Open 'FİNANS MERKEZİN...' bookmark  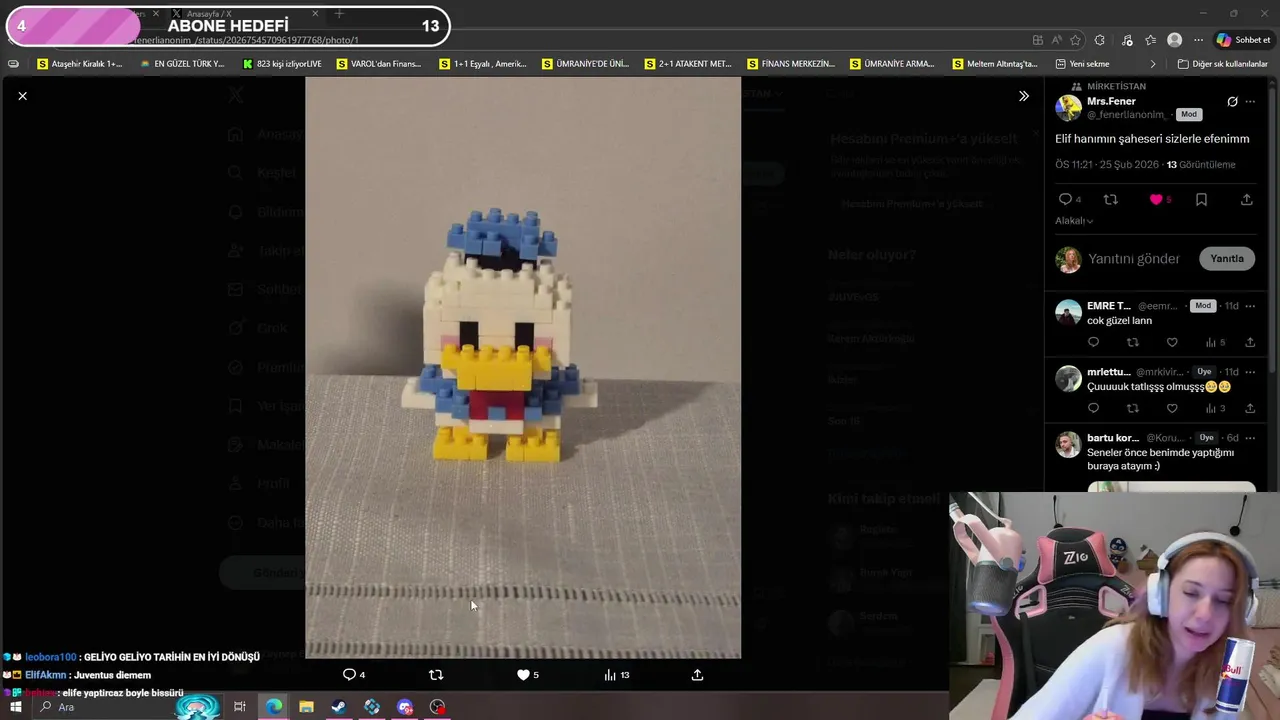coord(791,64)
